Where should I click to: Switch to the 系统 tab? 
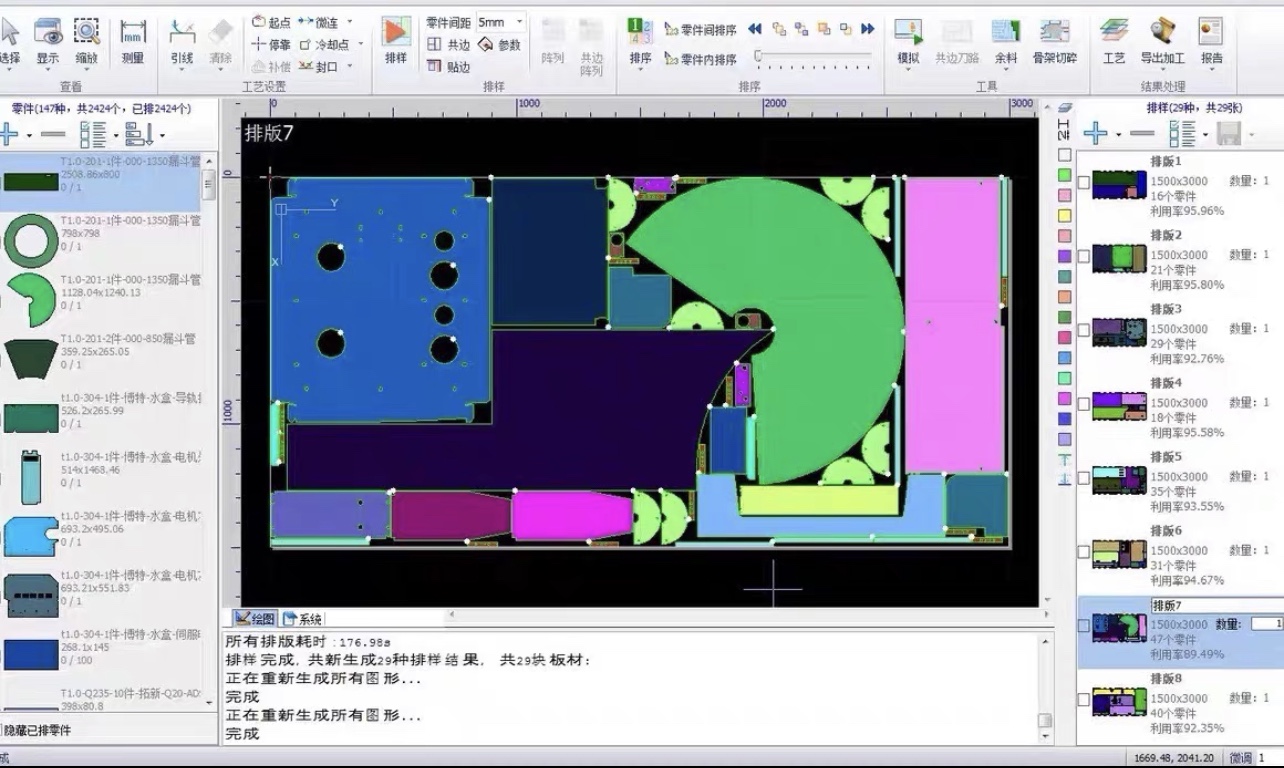(302, 618)
